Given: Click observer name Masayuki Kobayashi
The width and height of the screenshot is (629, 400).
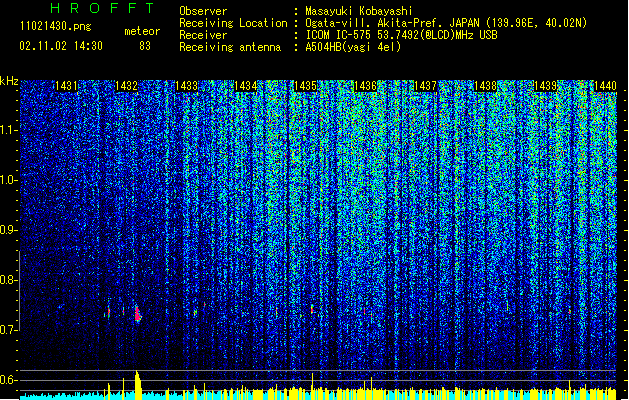Looking at the screenshot, I should tap(359, 11).
